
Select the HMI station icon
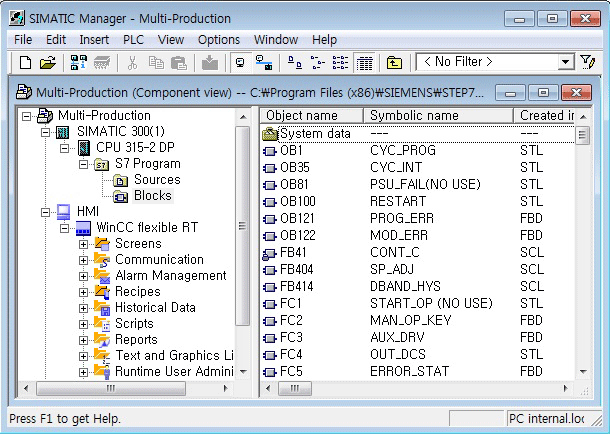coord(63,212)
